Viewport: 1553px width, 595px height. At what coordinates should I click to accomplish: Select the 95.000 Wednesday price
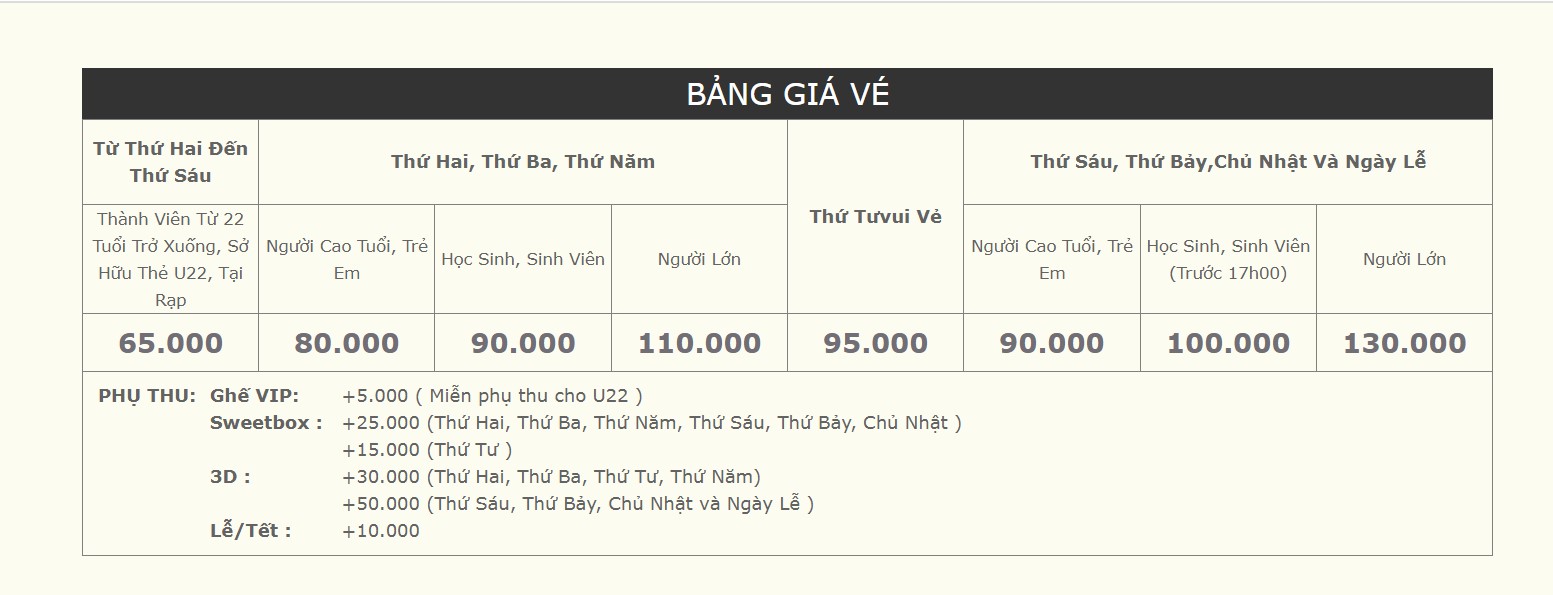point(875,343)
